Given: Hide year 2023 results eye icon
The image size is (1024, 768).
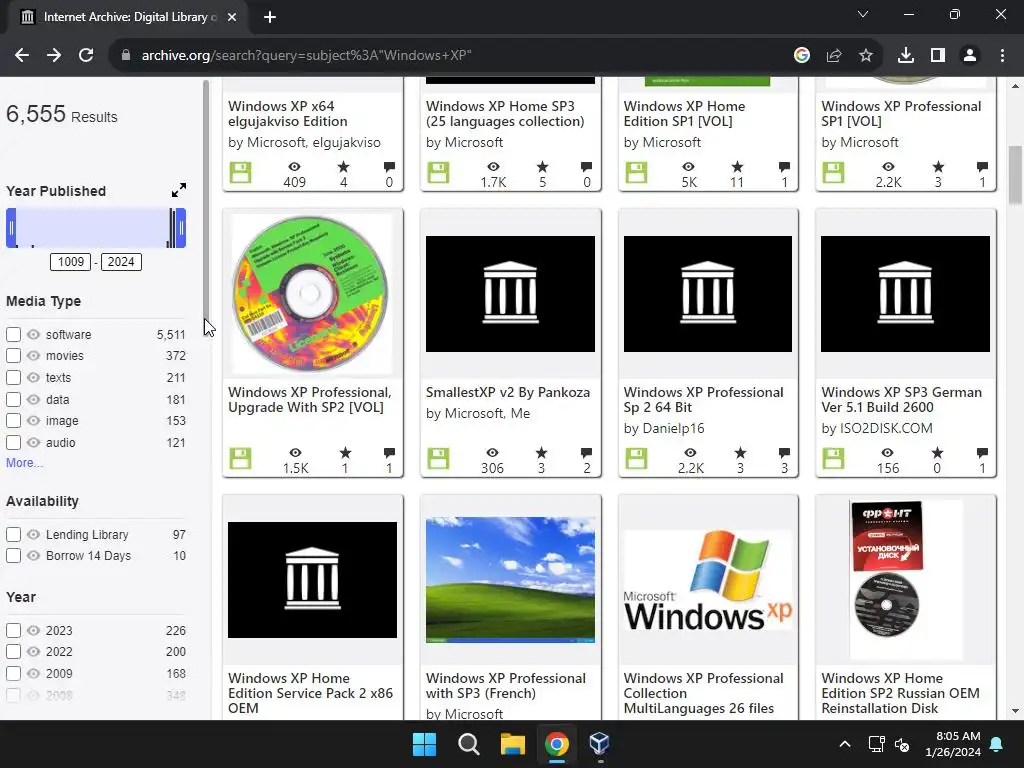Looking at the screenshot, I should coord(33,630).
